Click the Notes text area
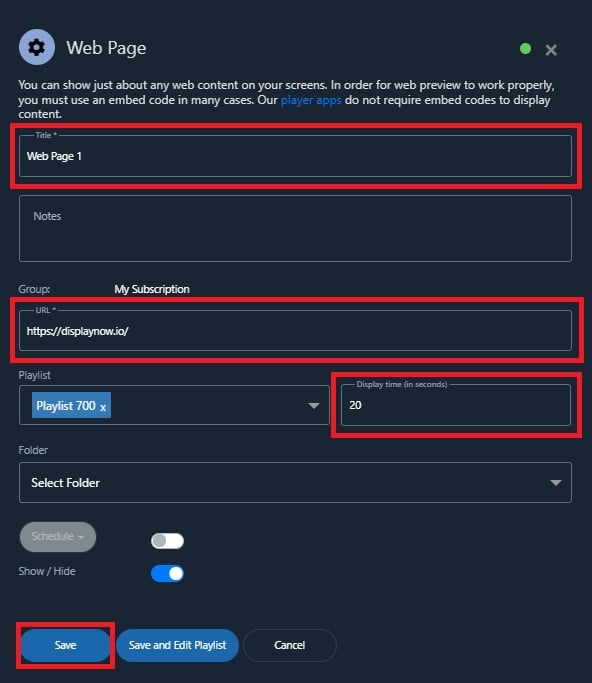The height and width of the screenshot is (683, 592). tap(295, 228)
